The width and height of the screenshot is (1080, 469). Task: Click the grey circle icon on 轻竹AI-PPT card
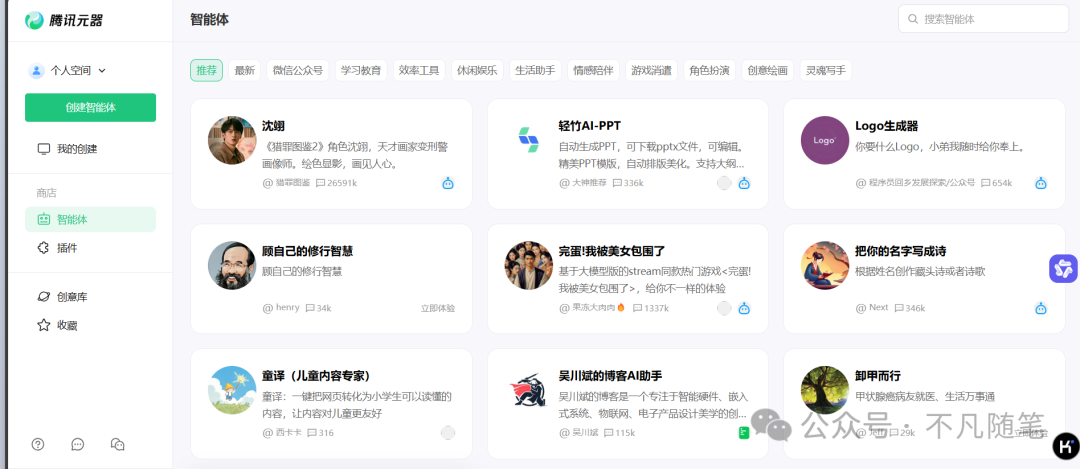tap(724, 183)
